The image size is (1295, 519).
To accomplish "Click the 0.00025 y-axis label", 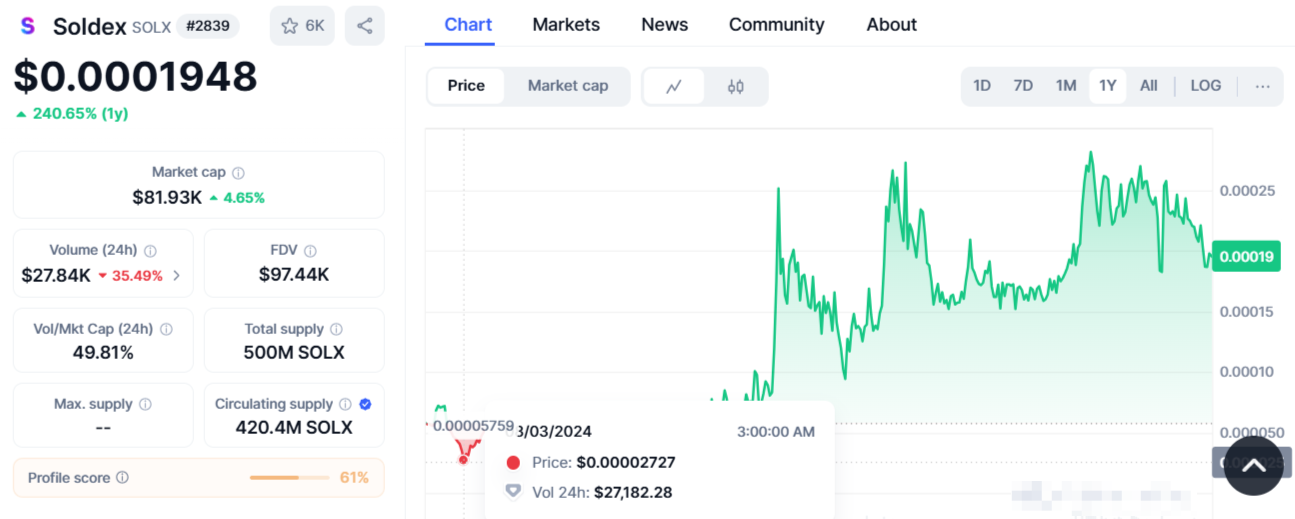I will click(x=1247, y=190).
